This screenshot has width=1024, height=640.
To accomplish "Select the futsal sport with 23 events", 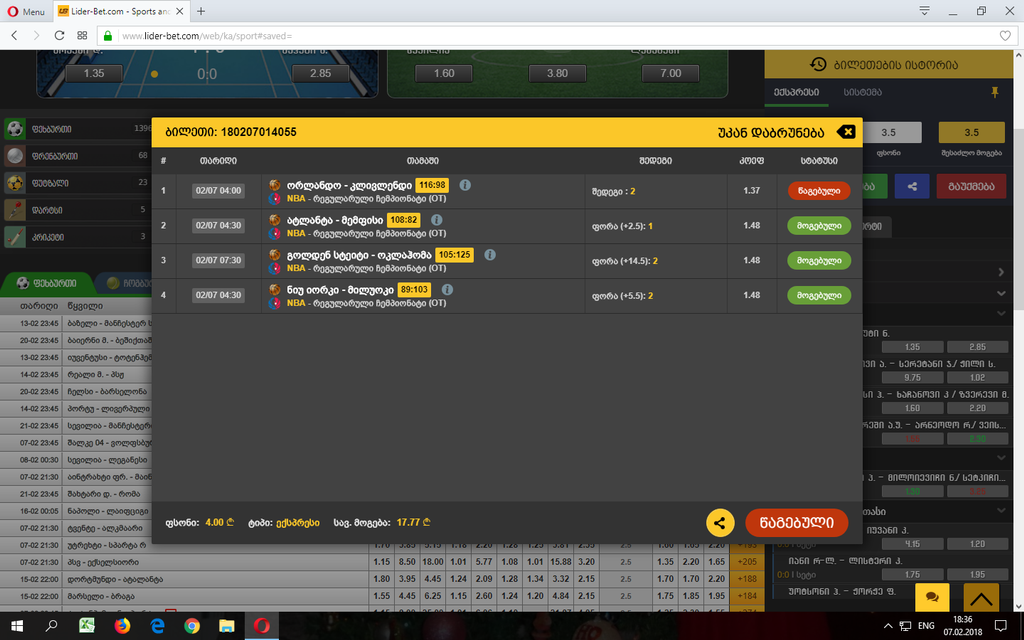I will tap(77, 183).
